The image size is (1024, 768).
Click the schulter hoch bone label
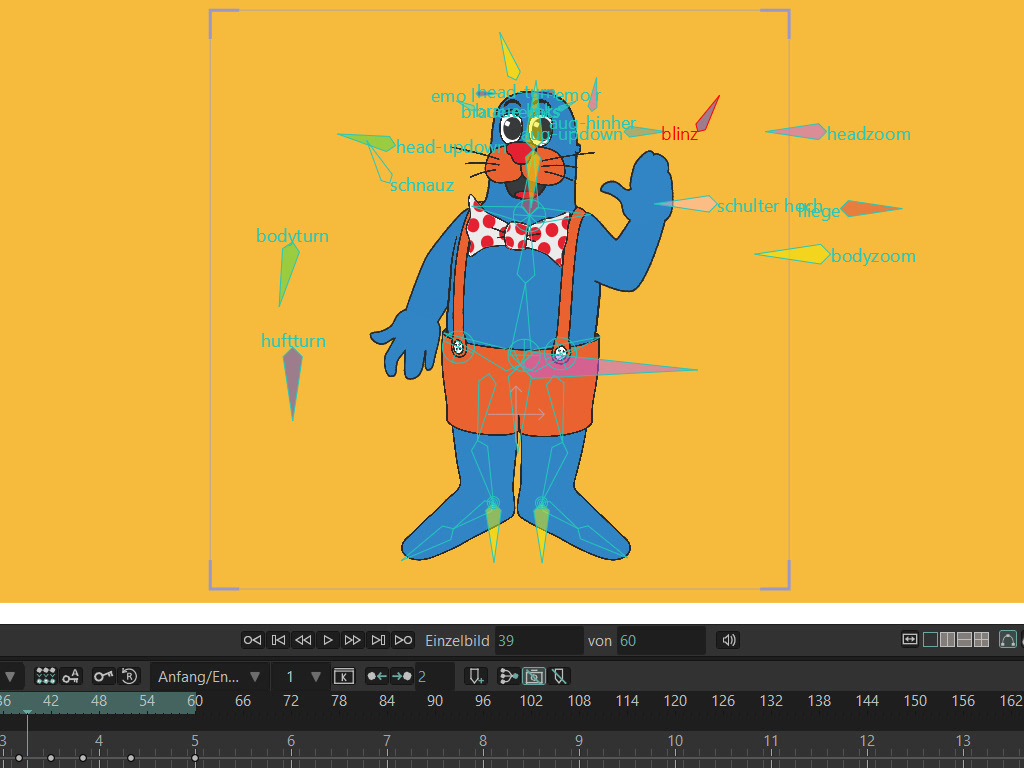point(769,206)
